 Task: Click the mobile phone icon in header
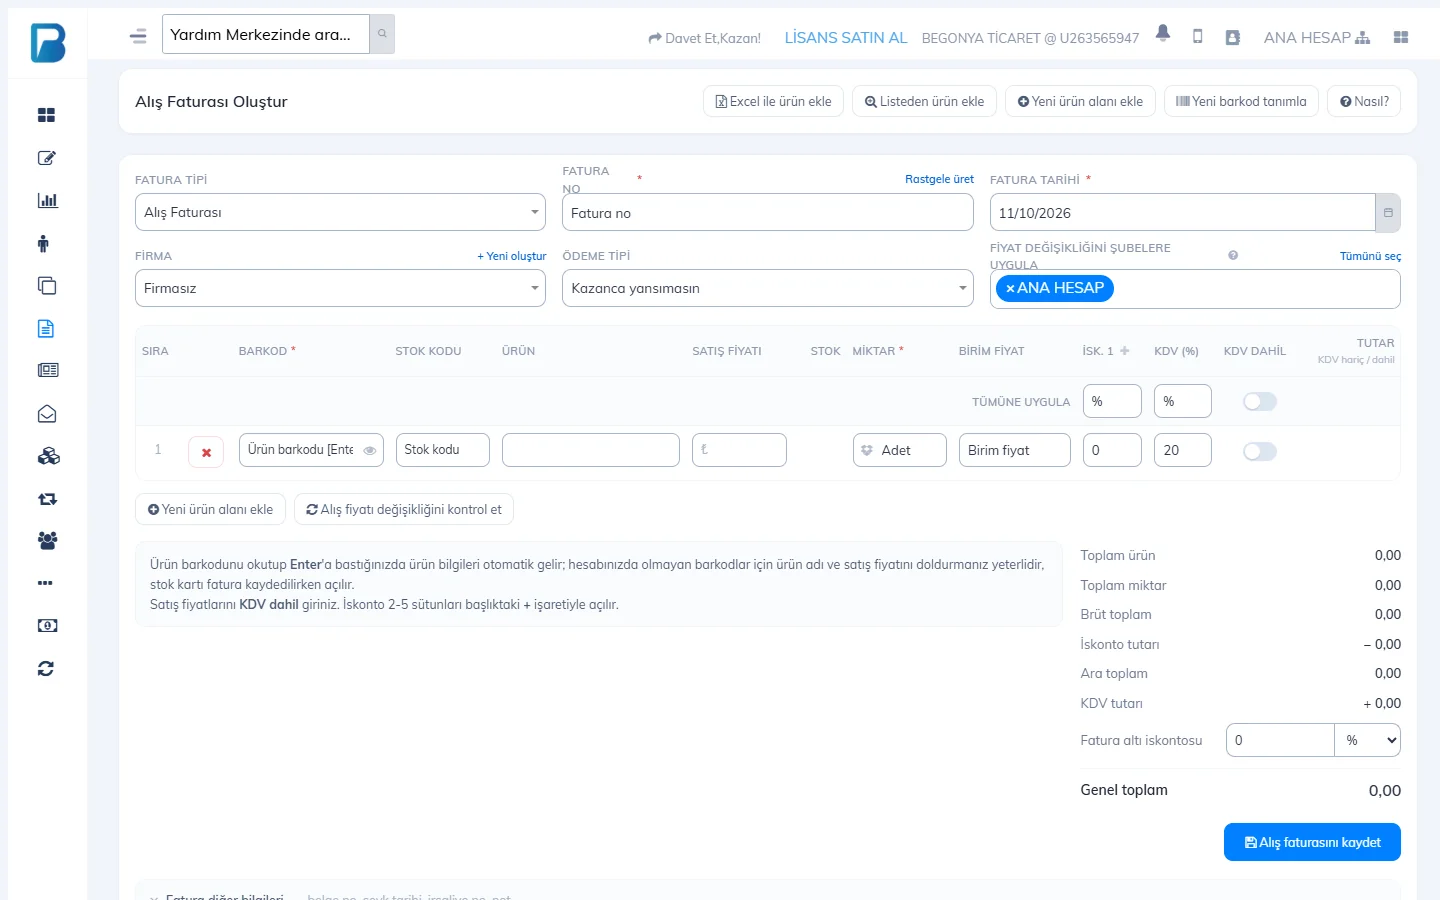(1197, 37)
